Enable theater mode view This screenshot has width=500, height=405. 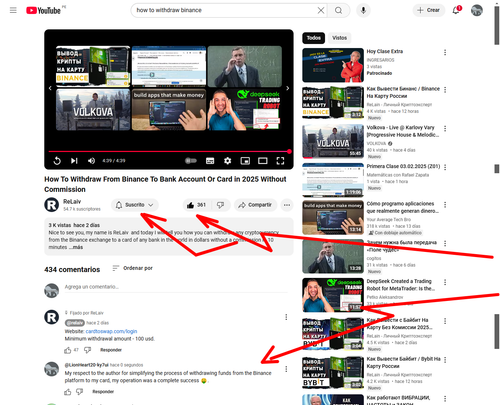[263, 161]
